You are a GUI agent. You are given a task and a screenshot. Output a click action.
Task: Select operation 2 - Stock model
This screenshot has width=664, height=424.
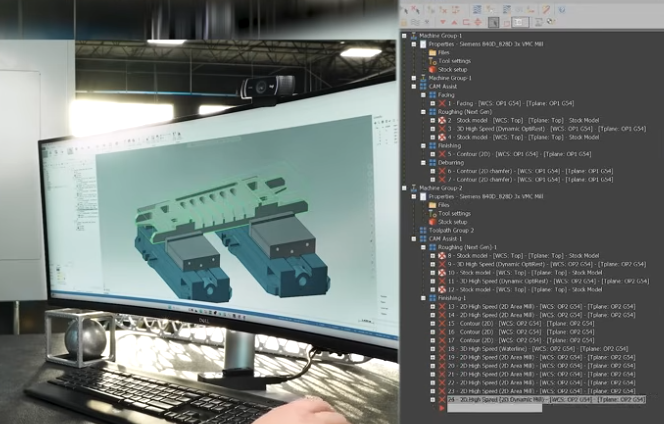tap(523, 120)
